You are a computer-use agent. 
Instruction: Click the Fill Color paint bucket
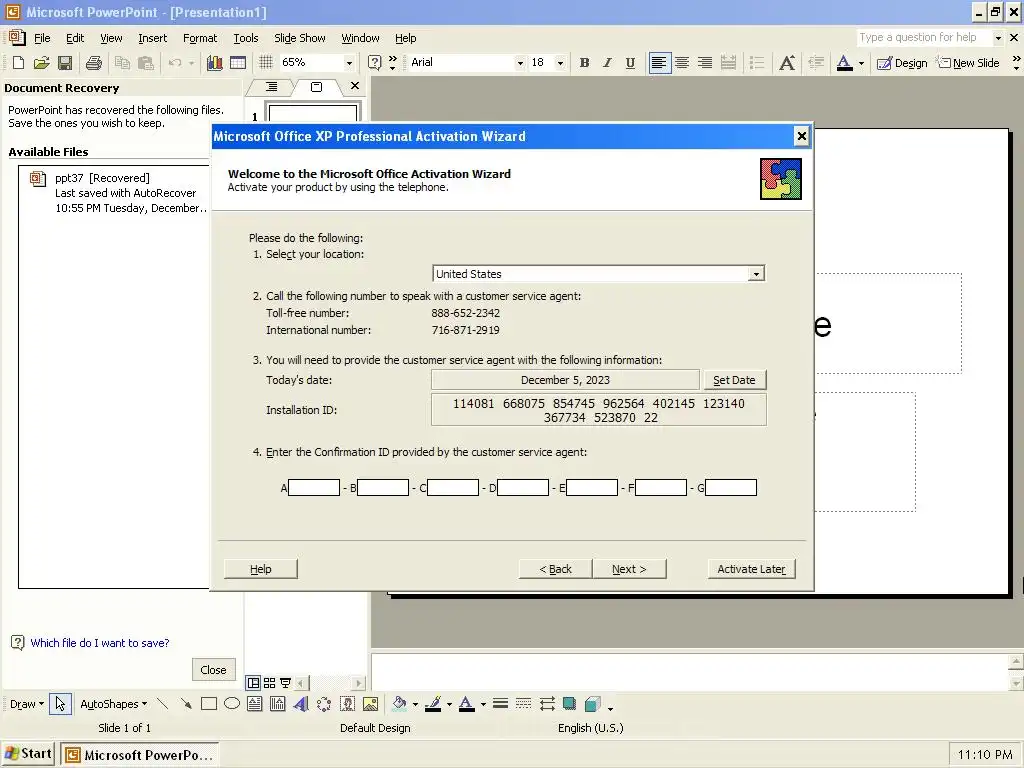[399, 704]
